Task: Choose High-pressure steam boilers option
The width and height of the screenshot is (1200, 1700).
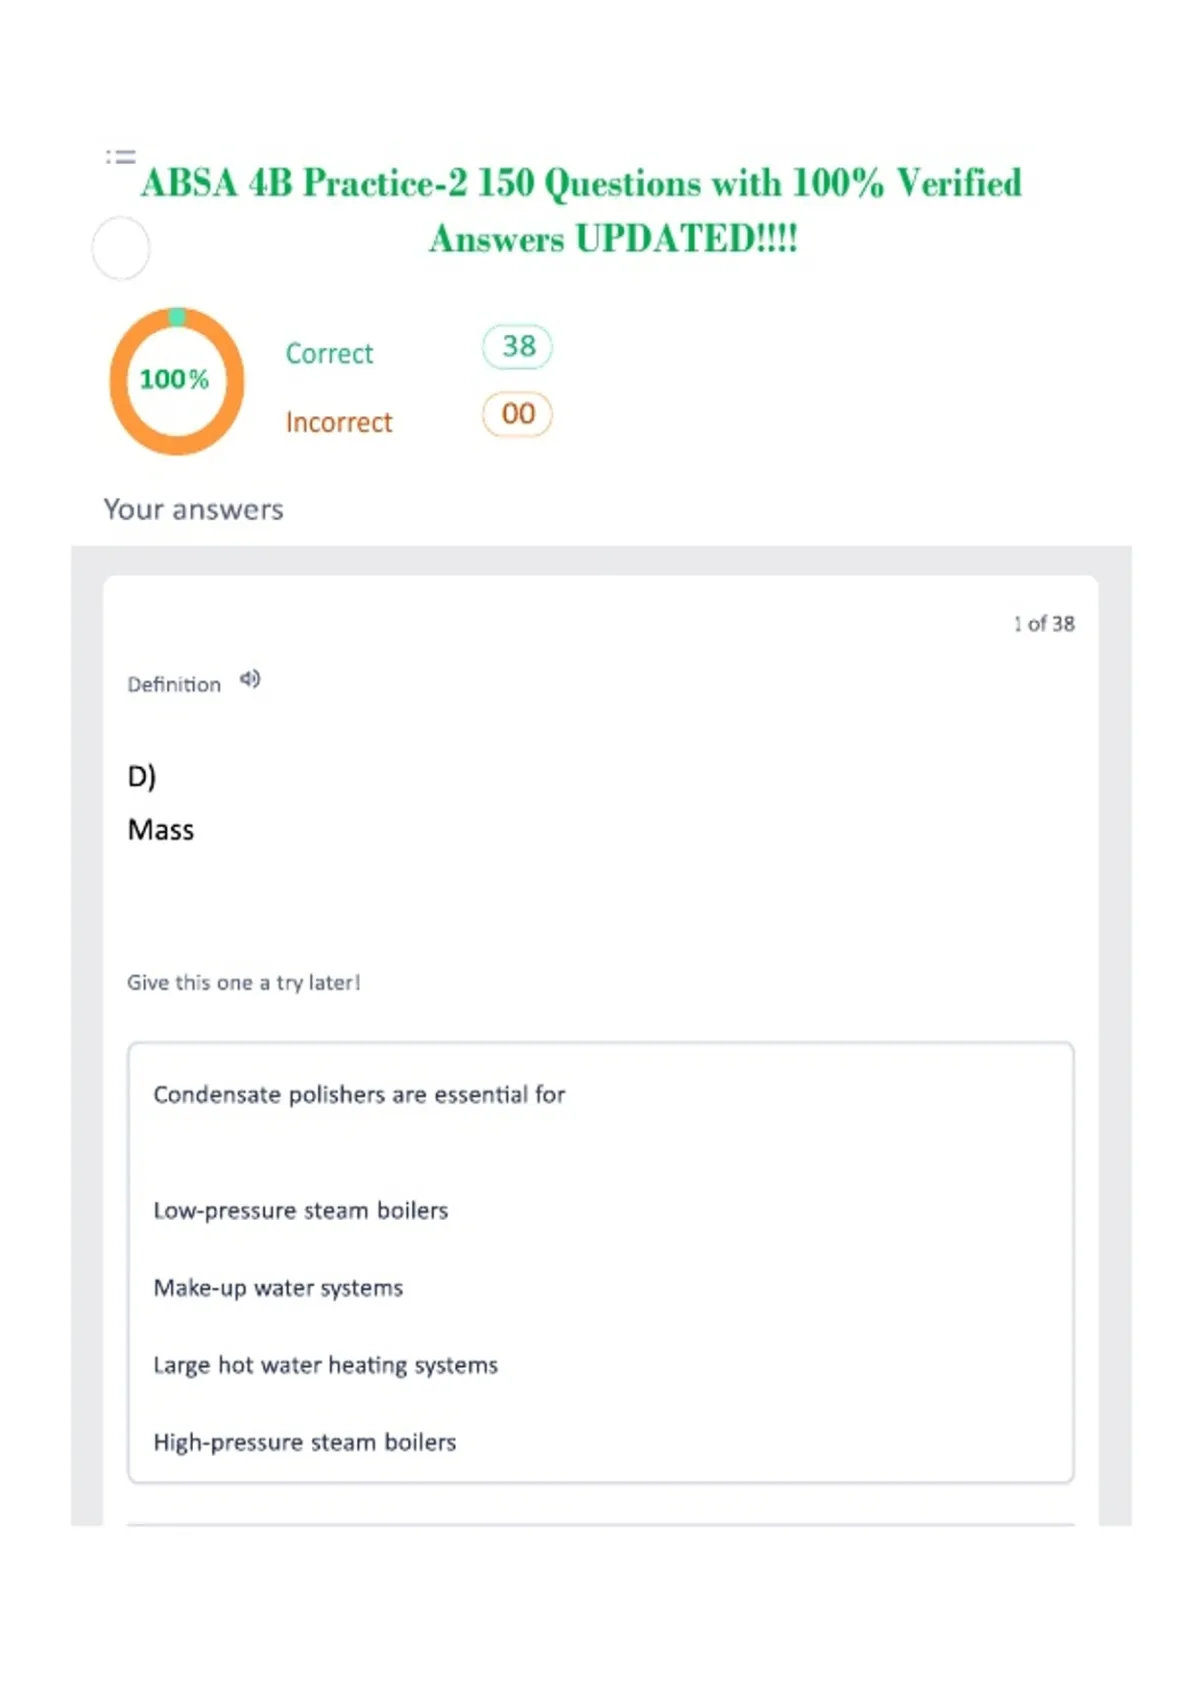Action: [305, 1442]
